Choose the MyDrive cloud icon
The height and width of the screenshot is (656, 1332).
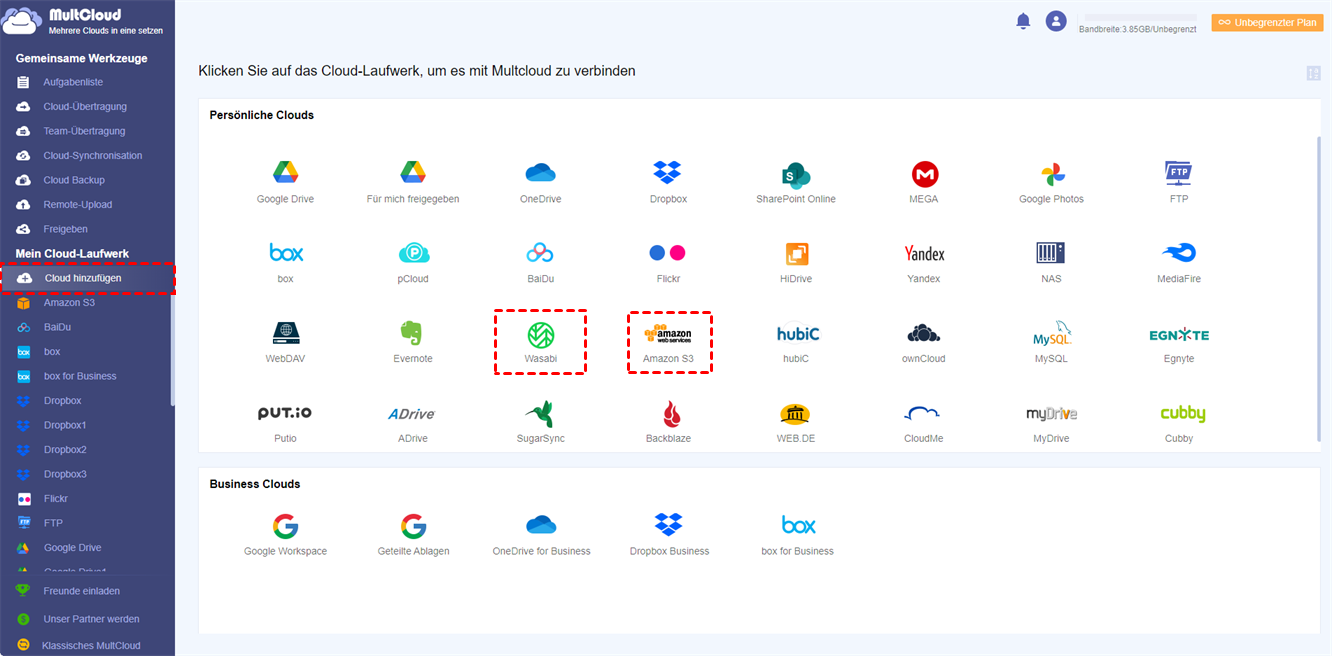(x=1051, y=413)
